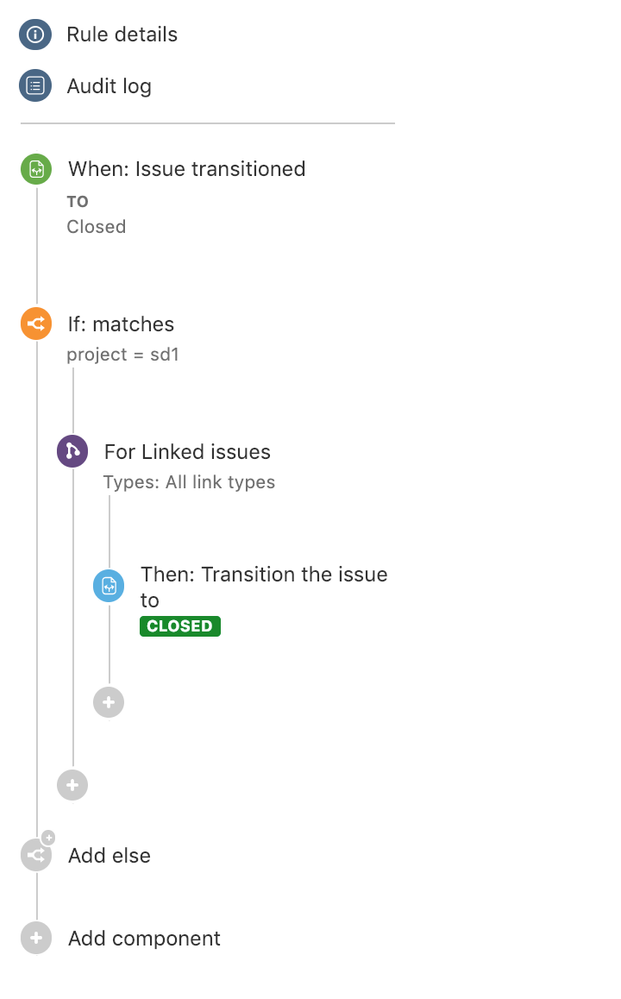Click the plus button inside the linked-issues branch

[108, 702]
